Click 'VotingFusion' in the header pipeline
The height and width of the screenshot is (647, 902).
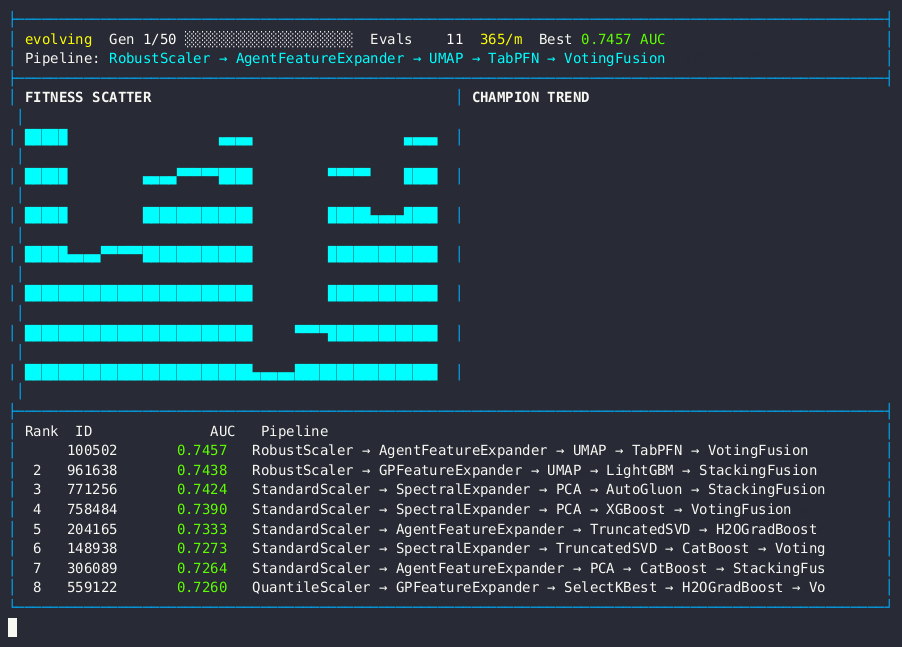pyautogui.click(x=614, y=59)
